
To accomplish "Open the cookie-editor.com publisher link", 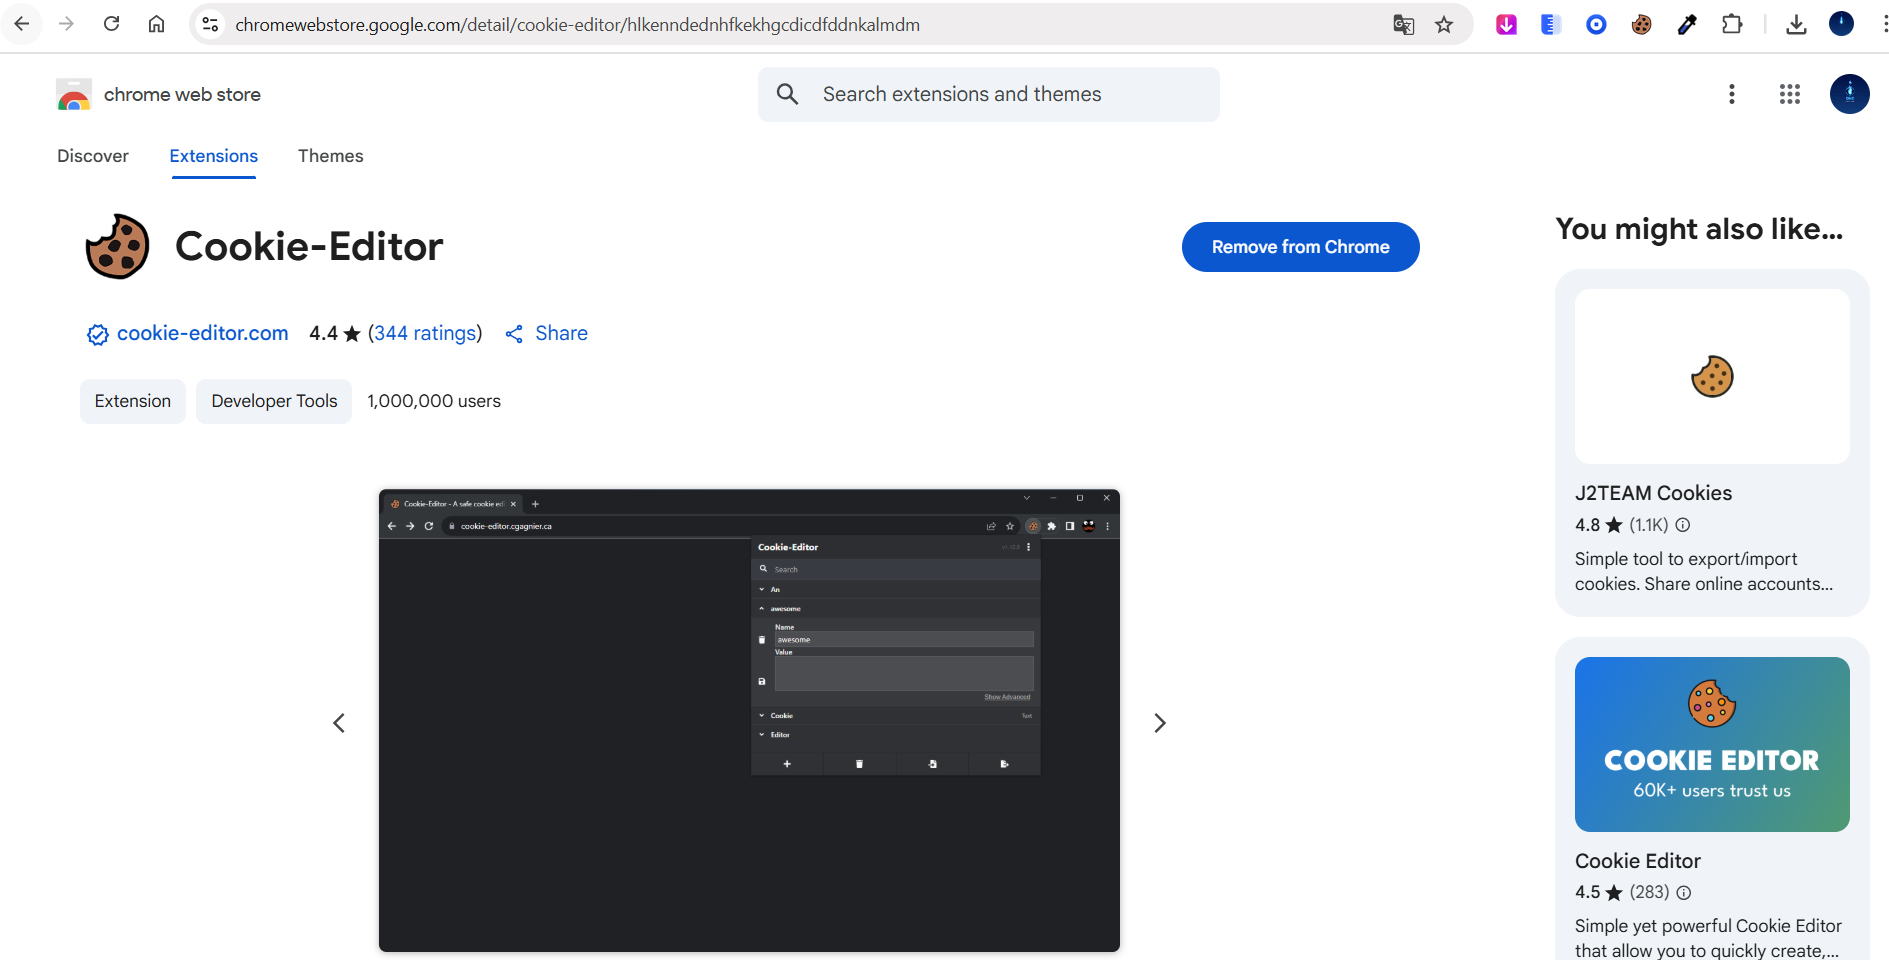I will tap(203, 333).
